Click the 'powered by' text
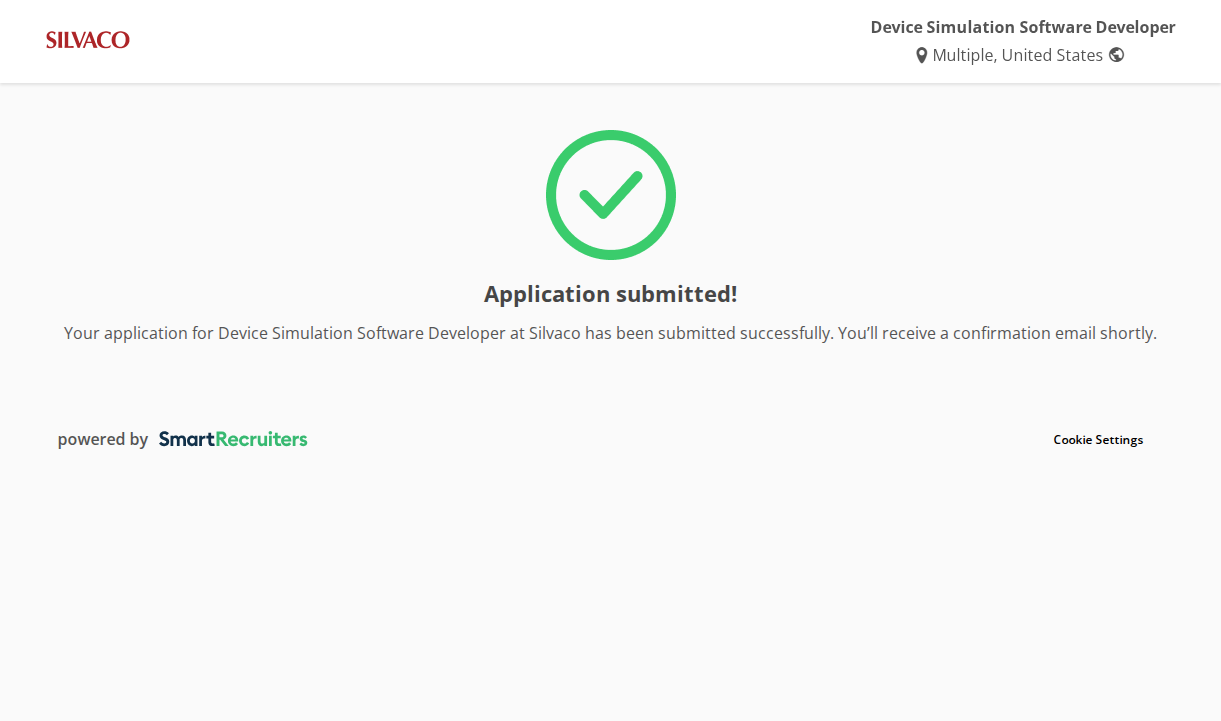Screen dimensions: 1221x721 point(103,439)
